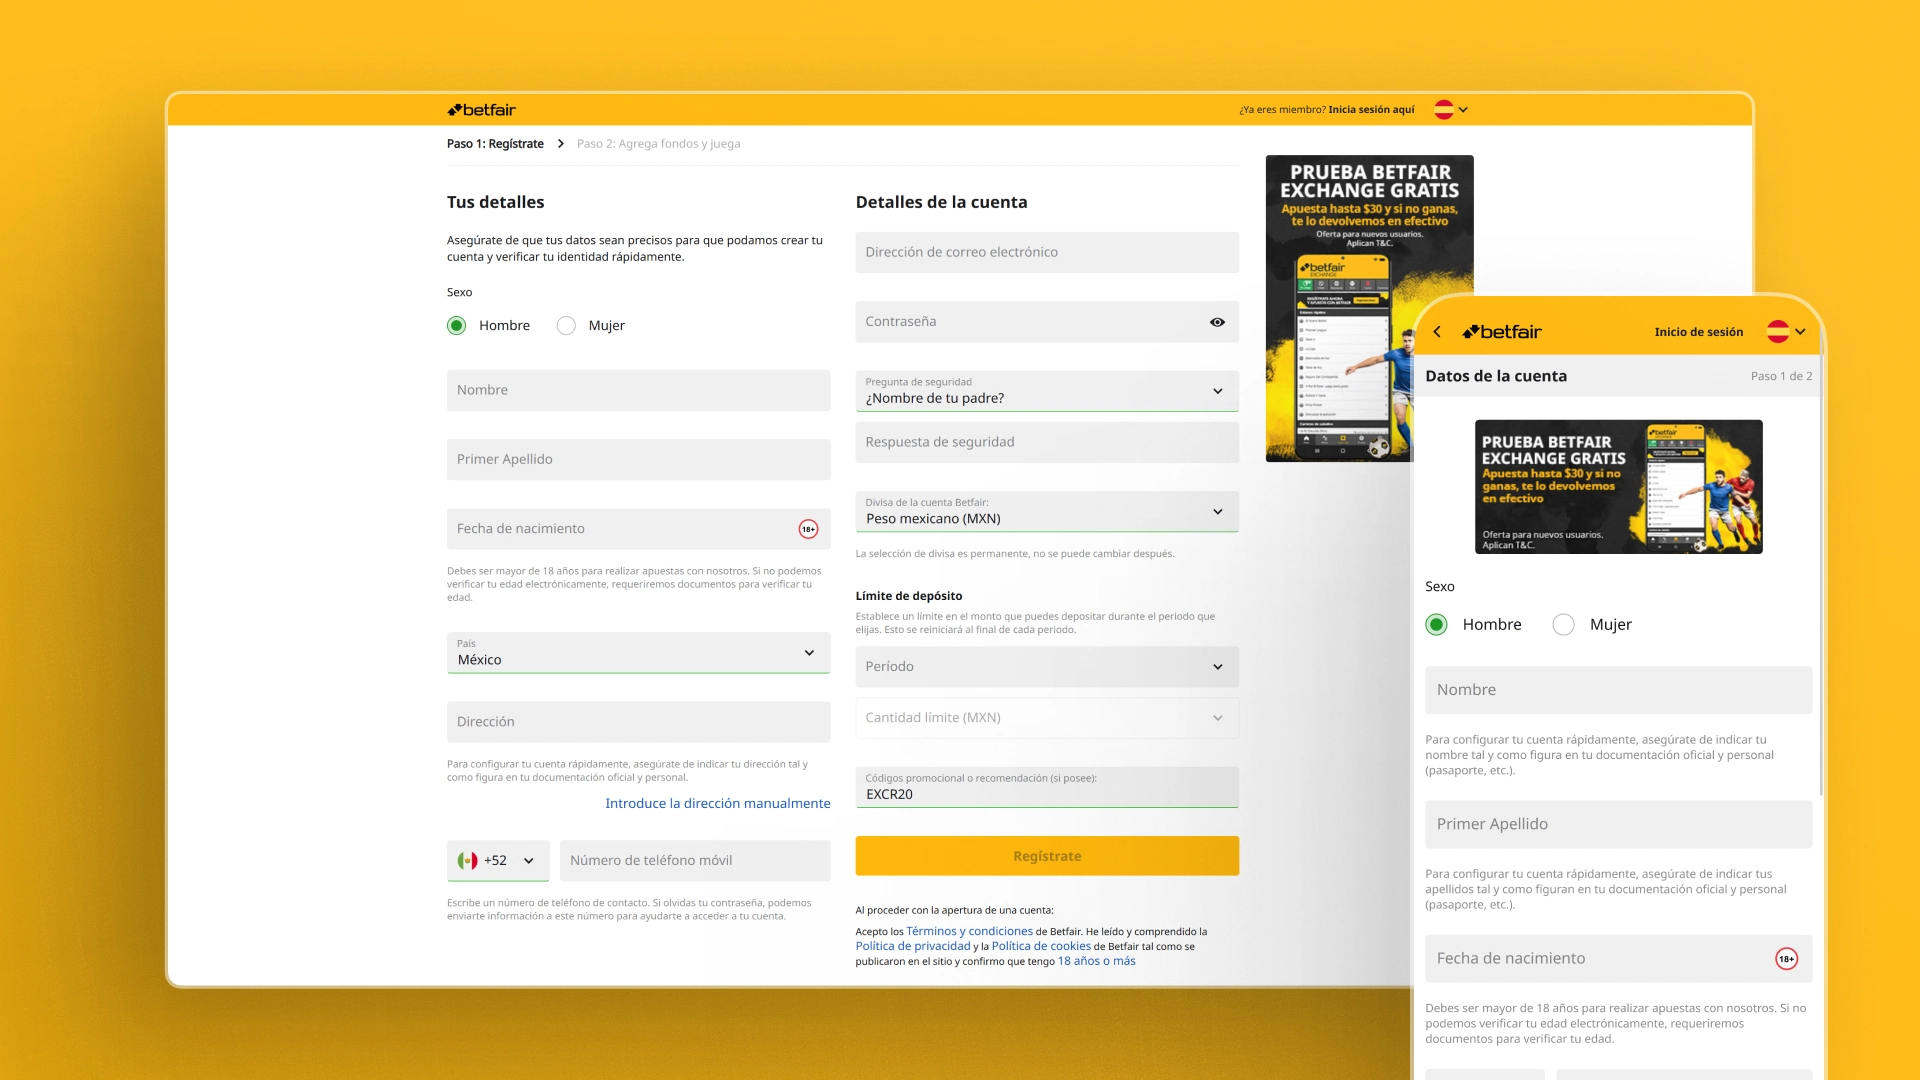Click the promo code field with EXCR20
This screenshot has height=1080, width=1920.
click(x=1047, y=787)
